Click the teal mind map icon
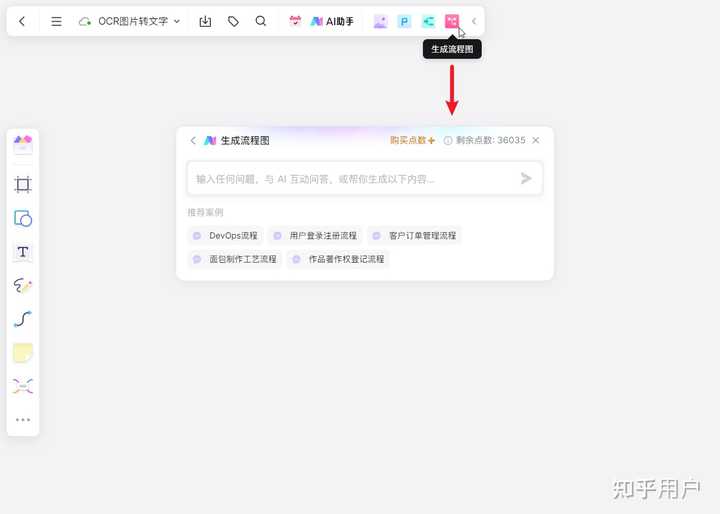Viewport: 720px width, 514px height. (x=428, y=21)
